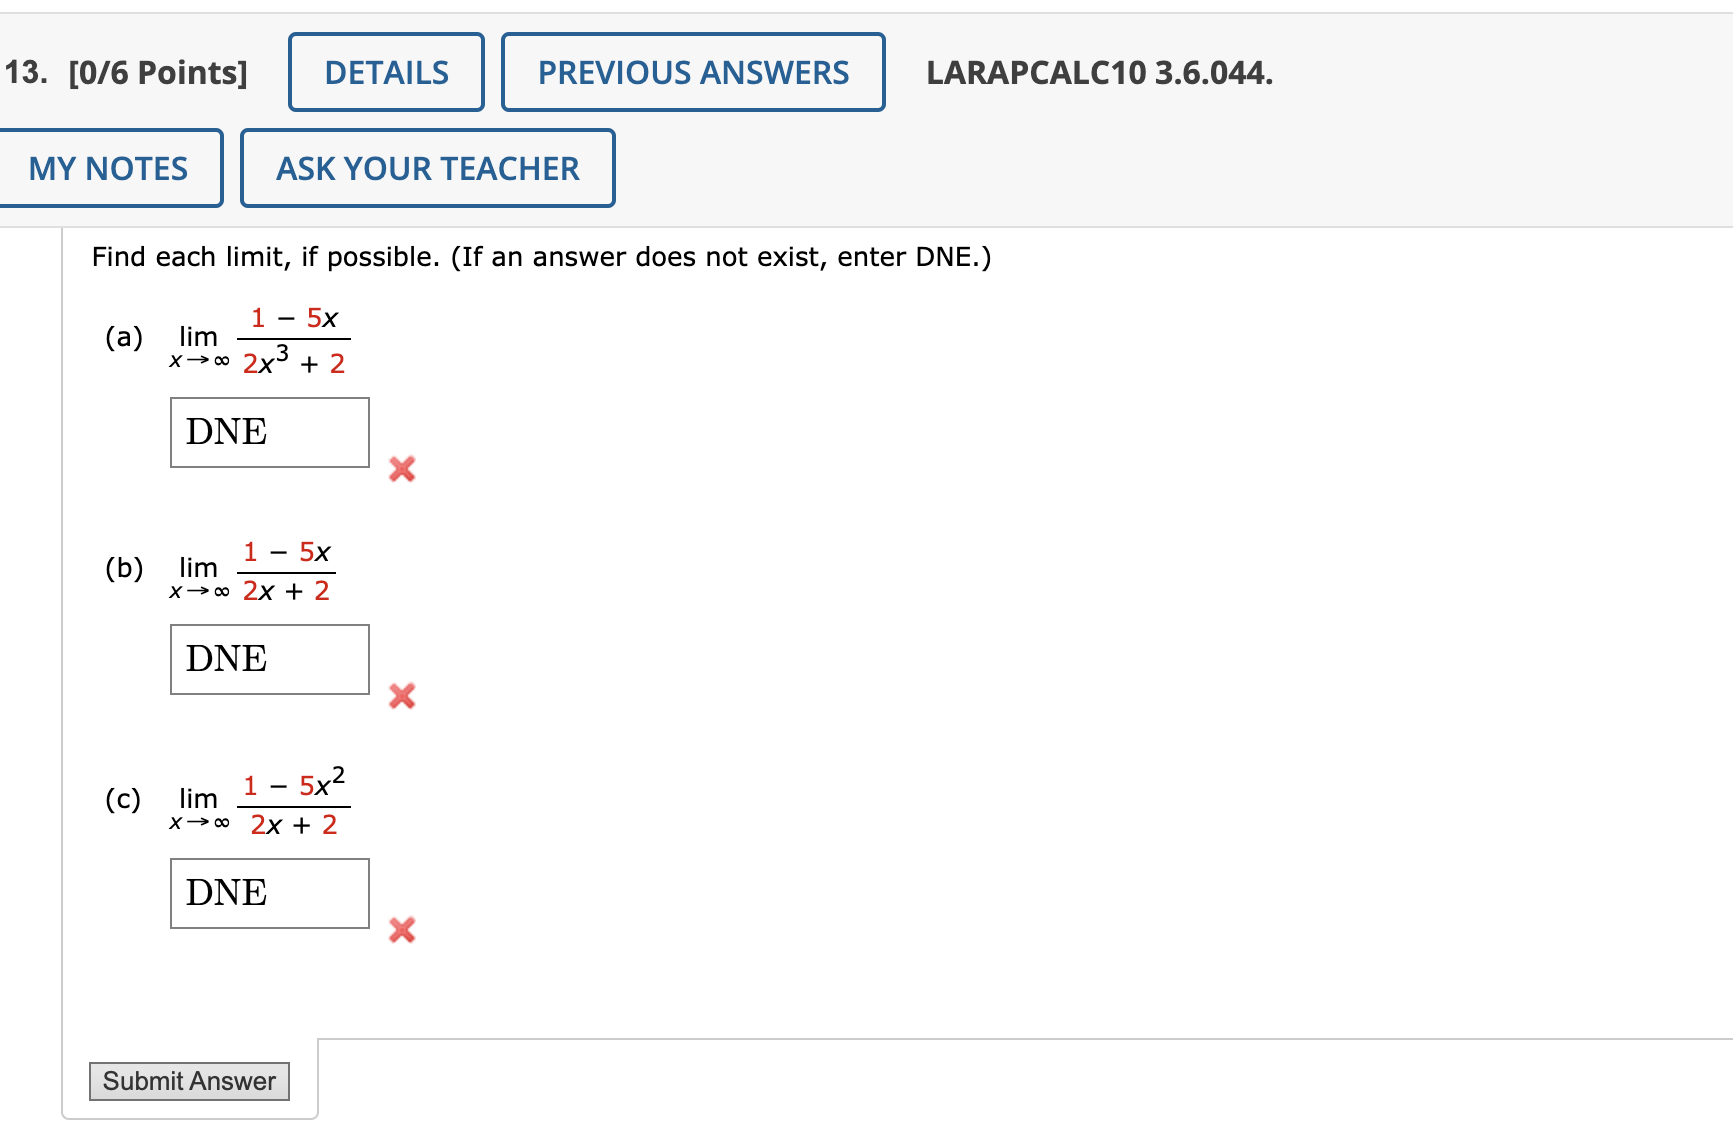Open MY NOTES
Image resolution: width=1733 pixels, height=1129 pixels.
click(x=108, y=168)
